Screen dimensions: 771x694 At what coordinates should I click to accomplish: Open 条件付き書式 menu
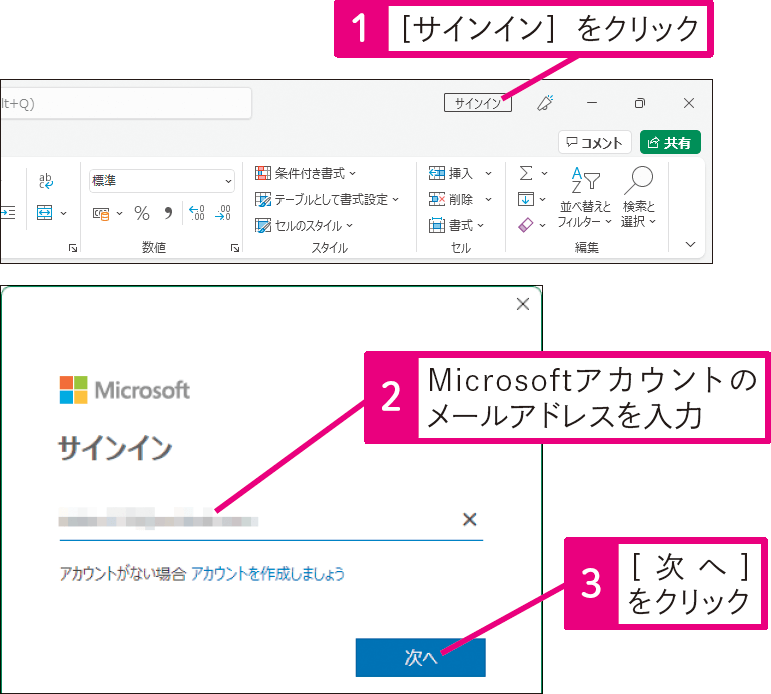tap(305, 173)
